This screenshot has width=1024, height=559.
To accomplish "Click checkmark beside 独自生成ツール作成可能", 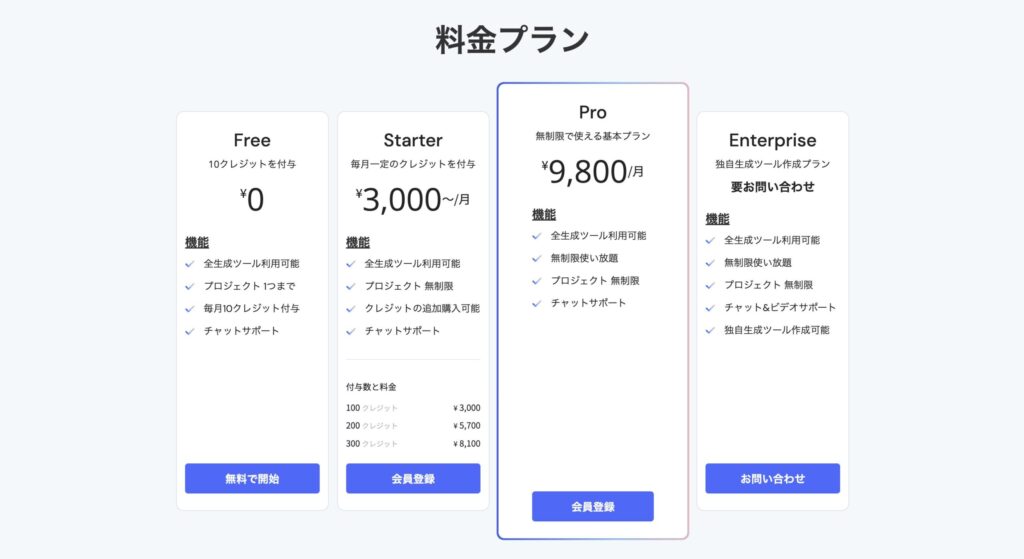I will click(711, 330).
